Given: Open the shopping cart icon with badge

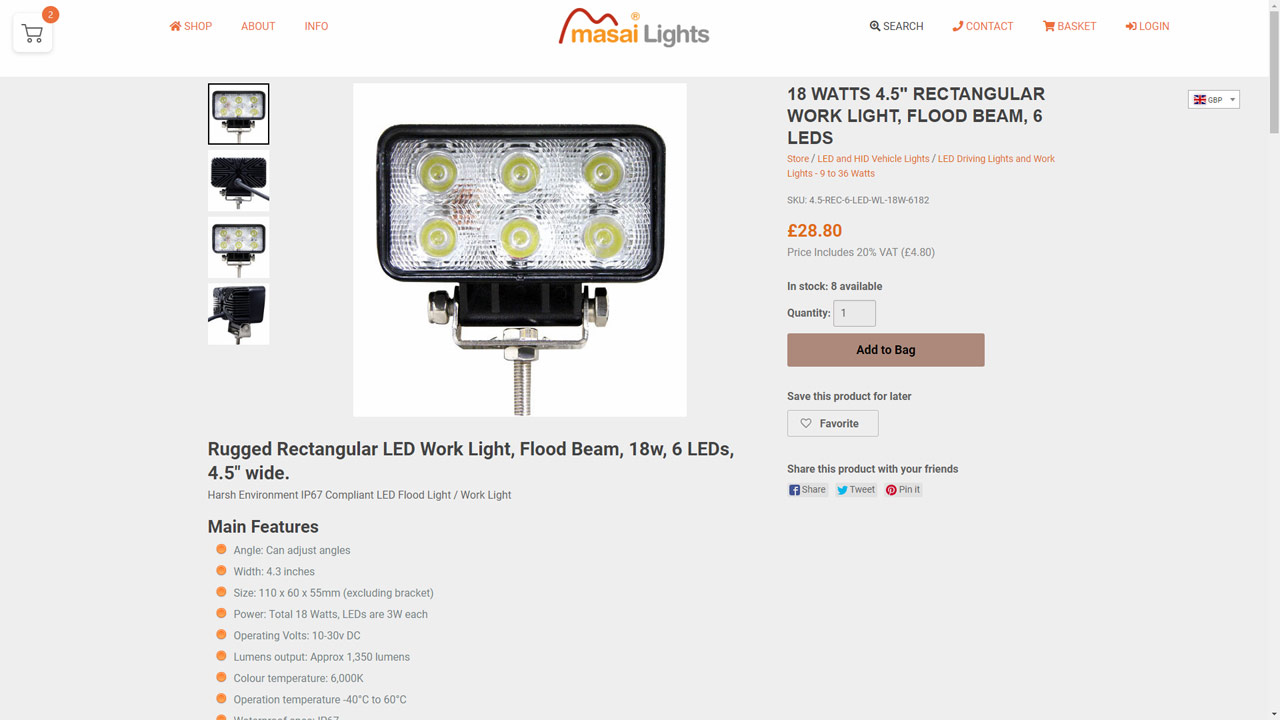Looking at the screenshot, I should coord(33,34).
